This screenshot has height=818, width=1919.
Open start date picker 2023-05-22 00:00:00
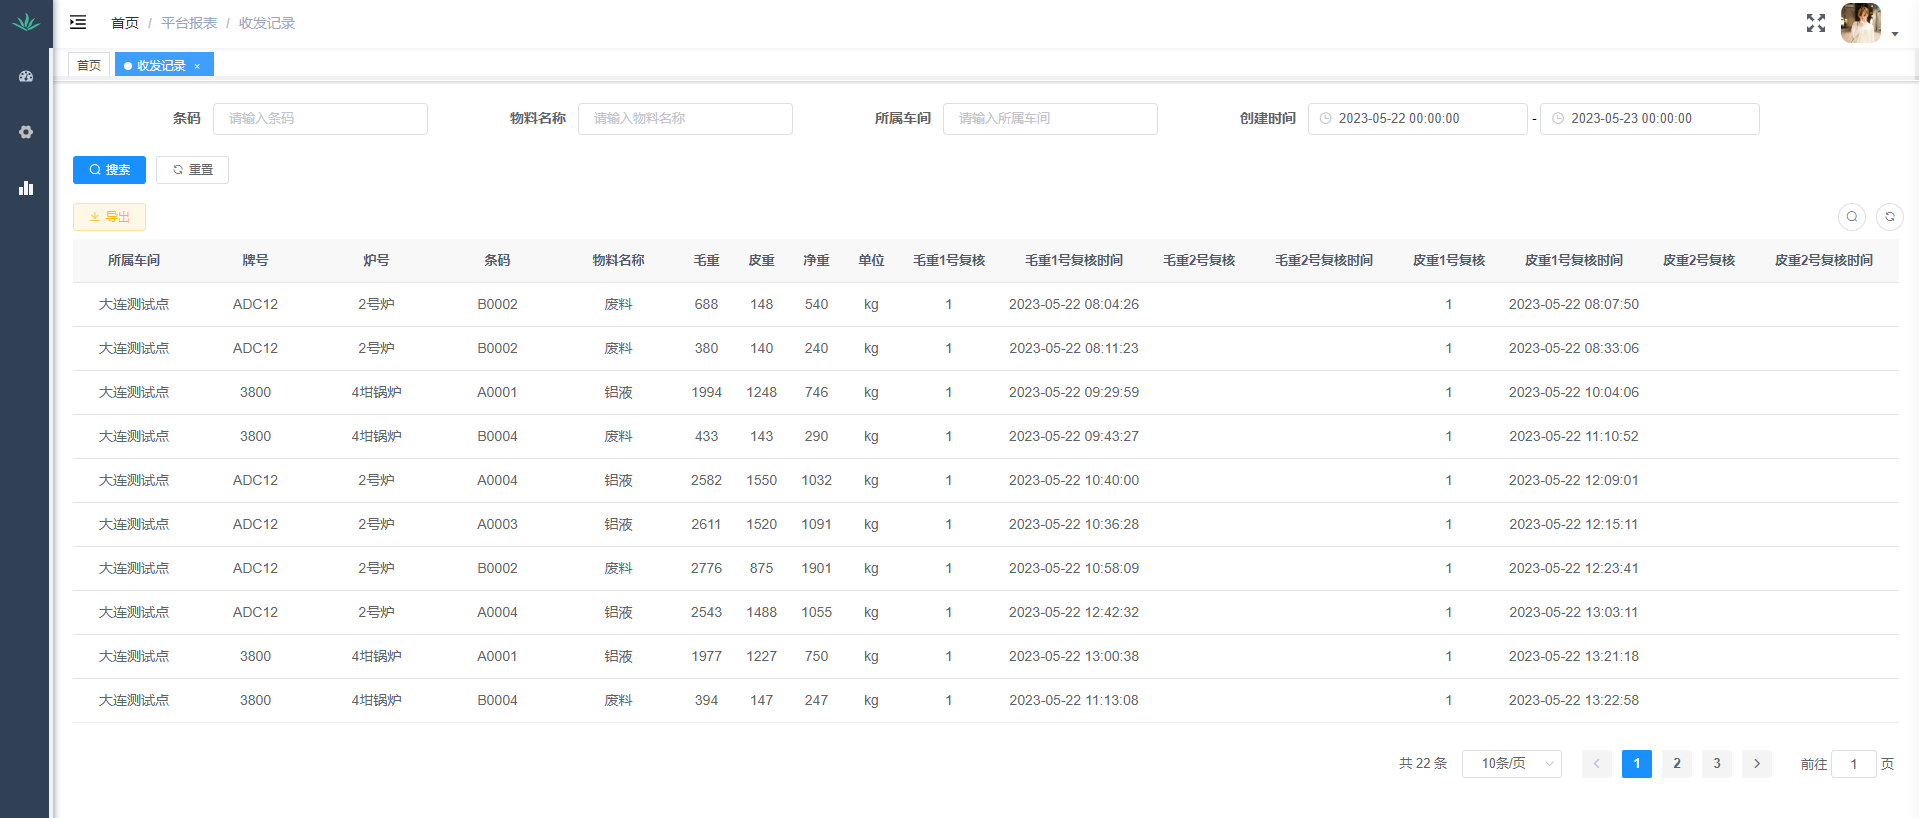pos(1417,118)
